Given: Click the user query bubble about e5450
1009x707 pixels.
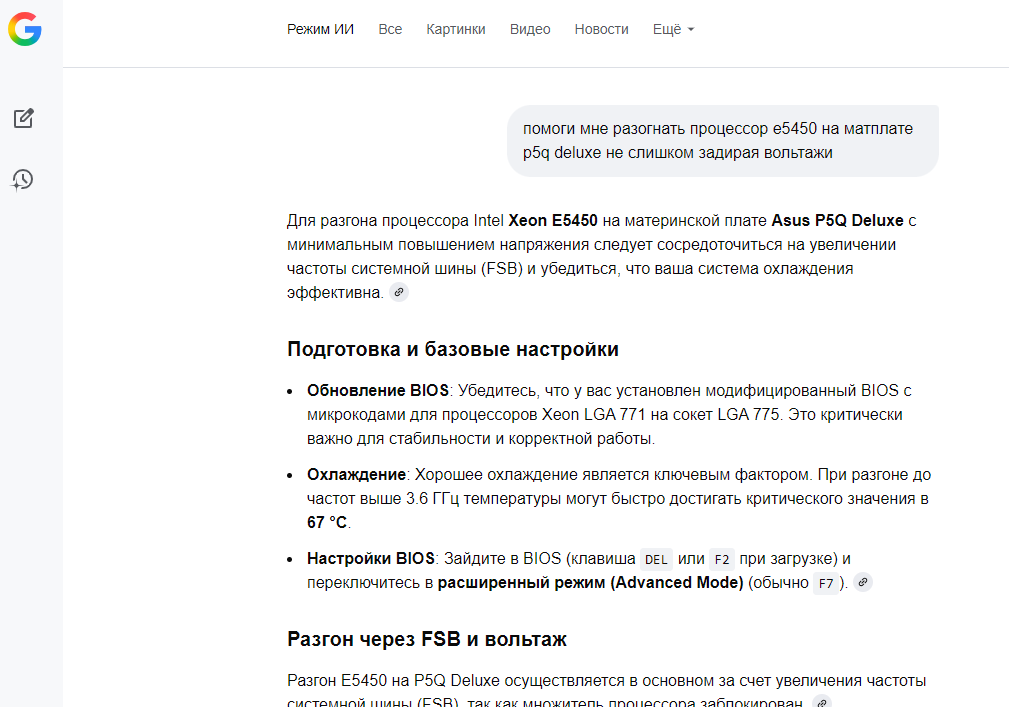Looking at the screenshot, I should pos(723,141).
